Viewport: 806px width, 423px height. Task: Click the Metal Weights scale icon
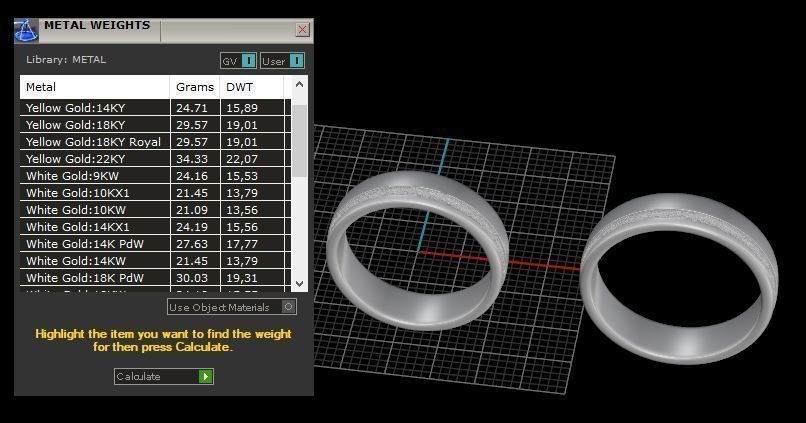26,30
